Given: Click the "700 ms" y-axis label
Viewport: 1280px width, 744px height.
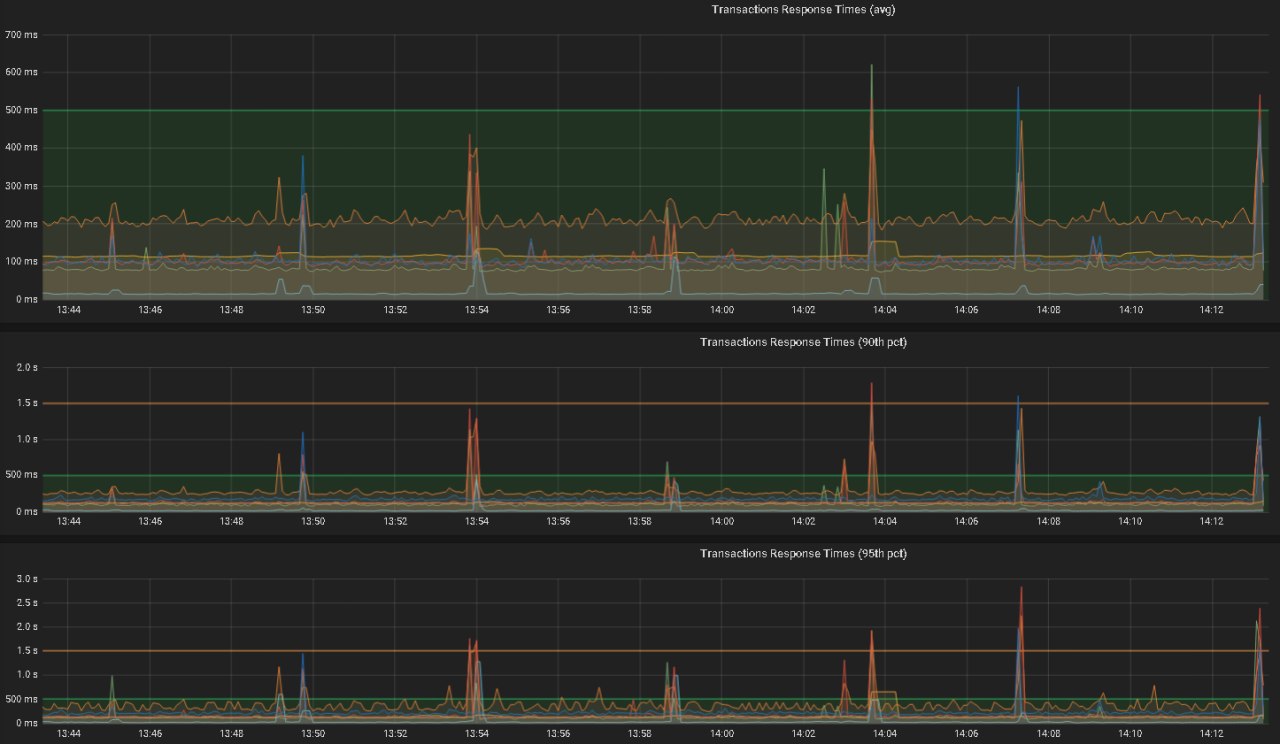Looking at the screenshot, I should (21, 35).
